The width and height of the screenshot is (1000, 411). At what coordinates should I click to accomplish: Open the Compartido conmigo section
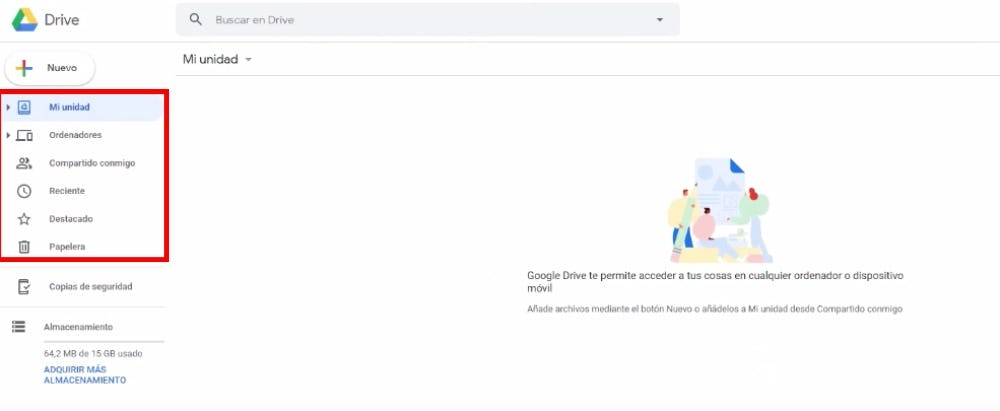tap(92, 163)
